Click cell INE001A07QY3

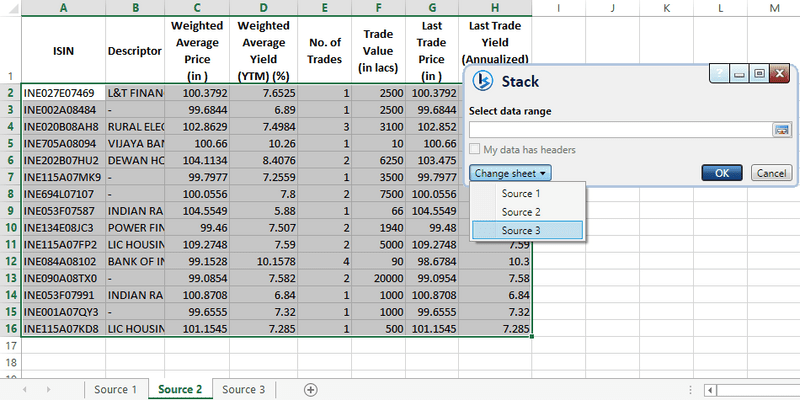[63, 312]
